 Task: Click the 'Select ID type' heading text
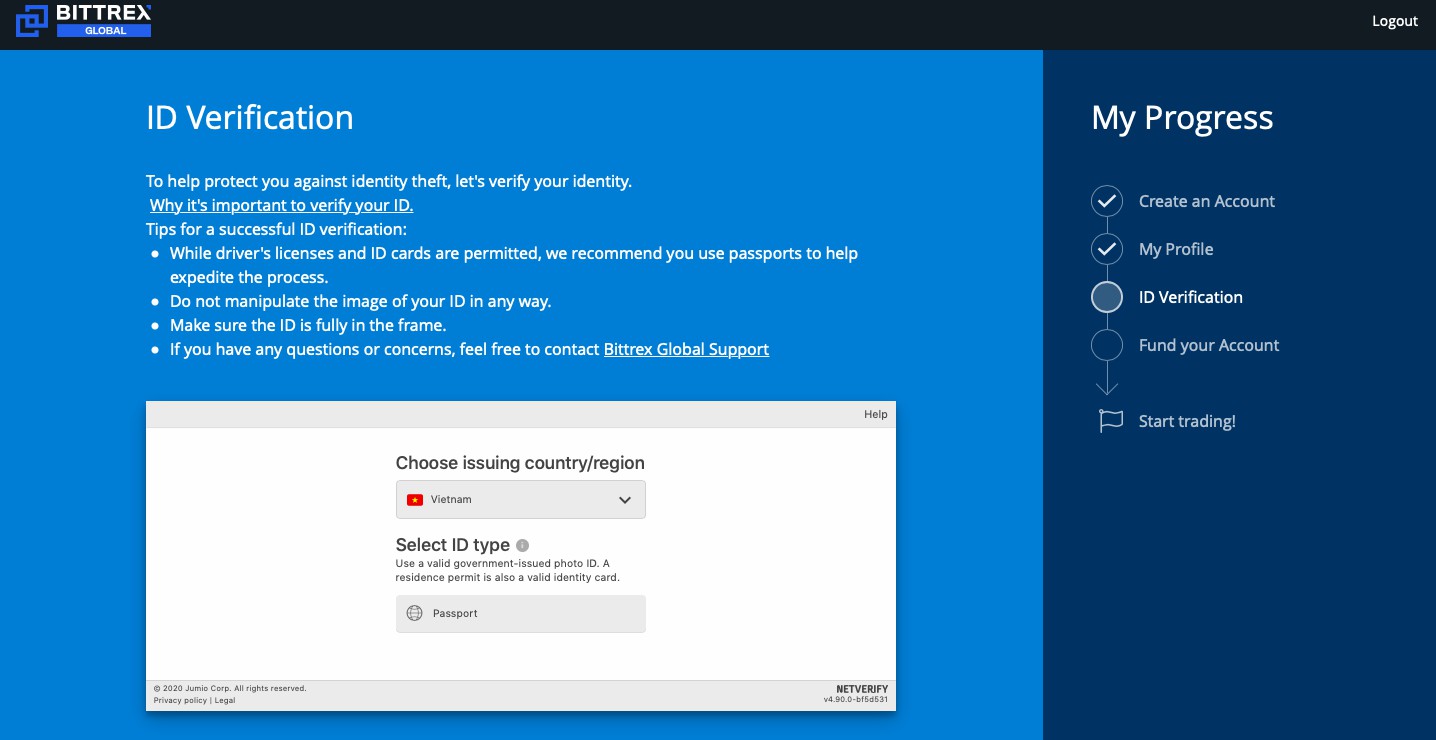coord(453,545)
